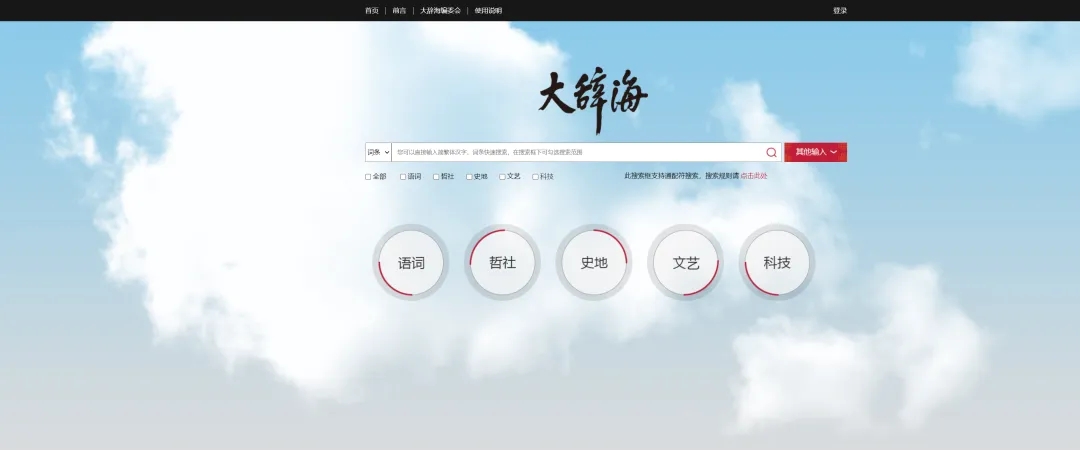Viewport: 1080px width, 450px height.
Task: Go to 首页 in top navigation
Action: (372, 11)
